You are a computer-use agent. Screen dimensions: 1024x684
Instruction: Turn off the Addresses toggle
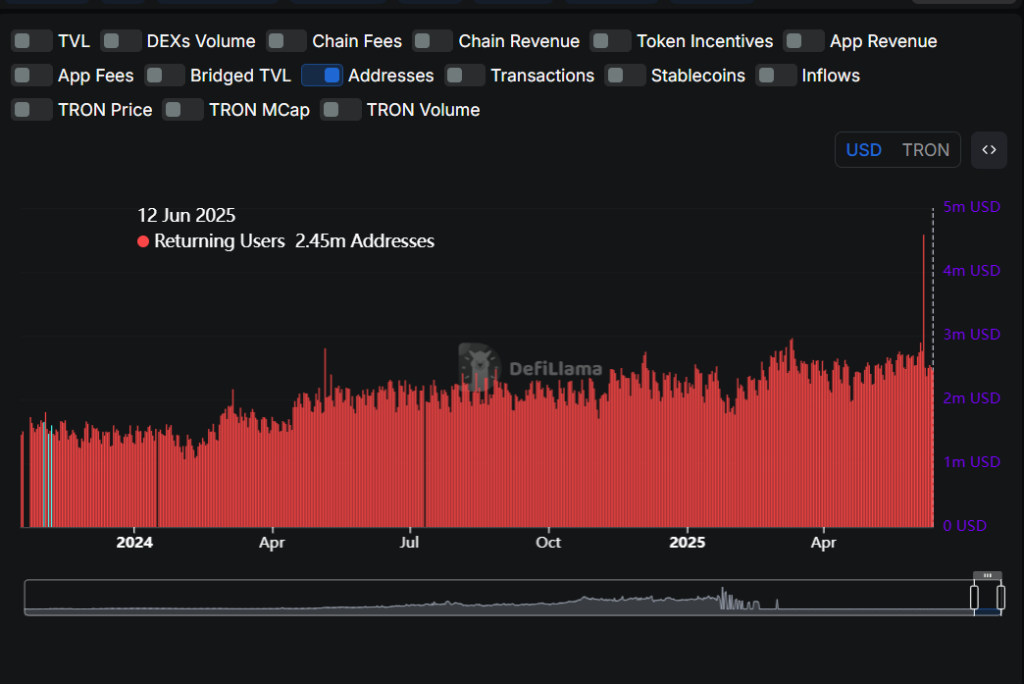point(322,76)
